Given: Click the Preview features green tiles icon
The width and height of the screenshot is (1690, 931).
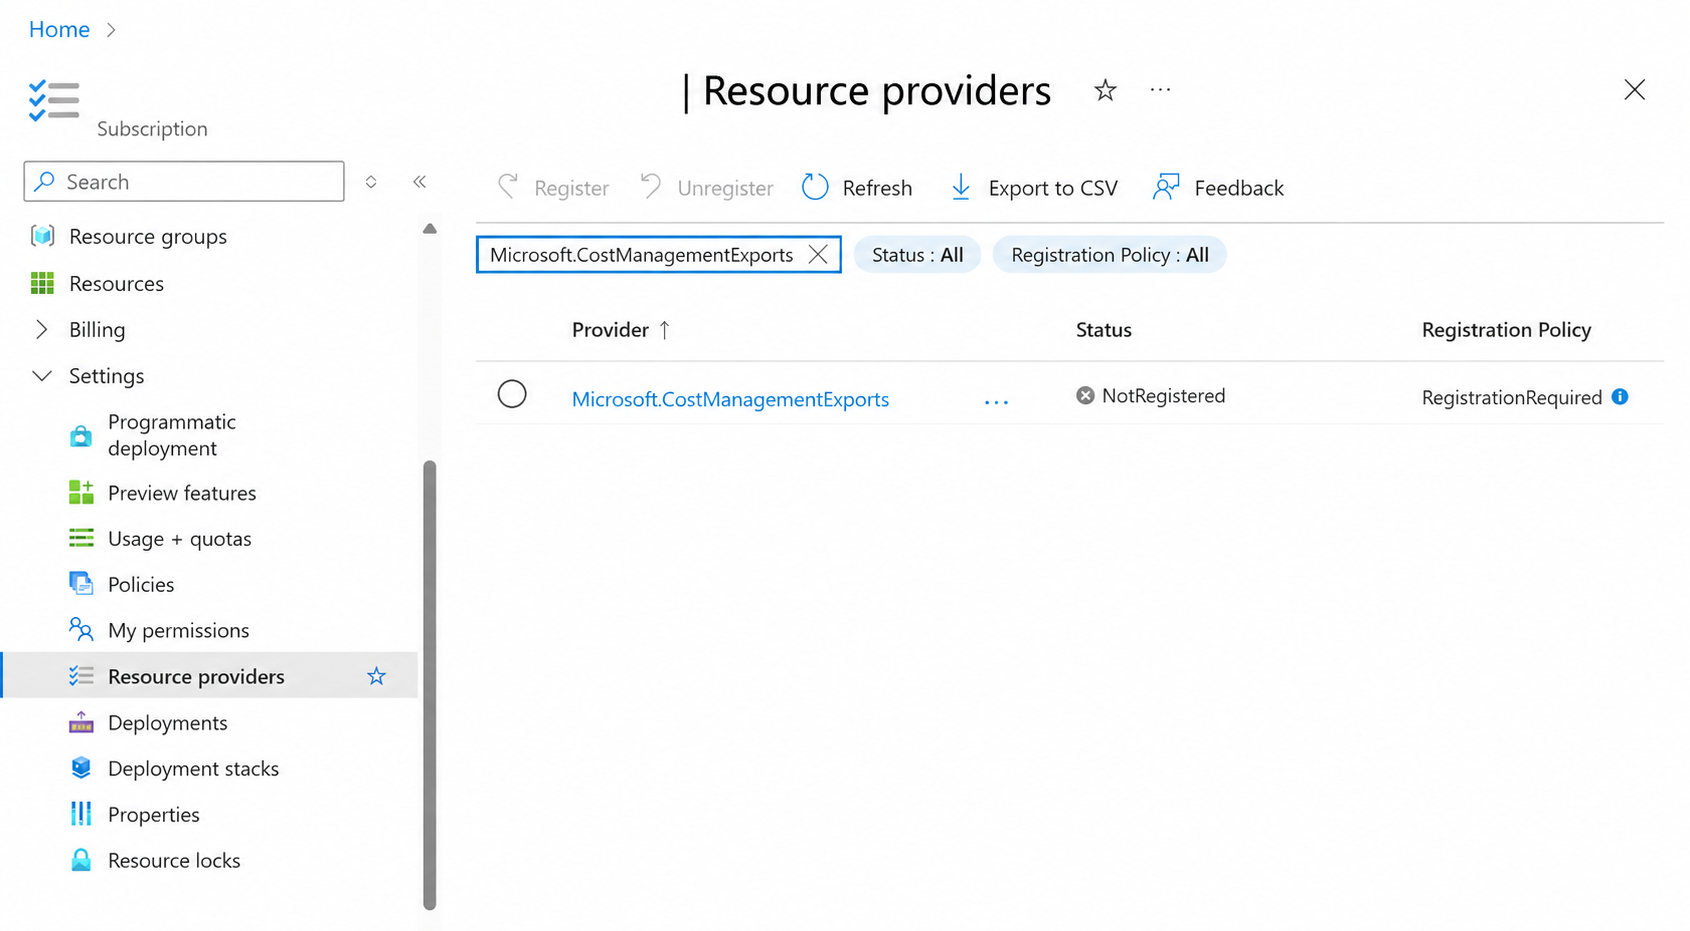Looking at the screenshot, I should 81,492.
